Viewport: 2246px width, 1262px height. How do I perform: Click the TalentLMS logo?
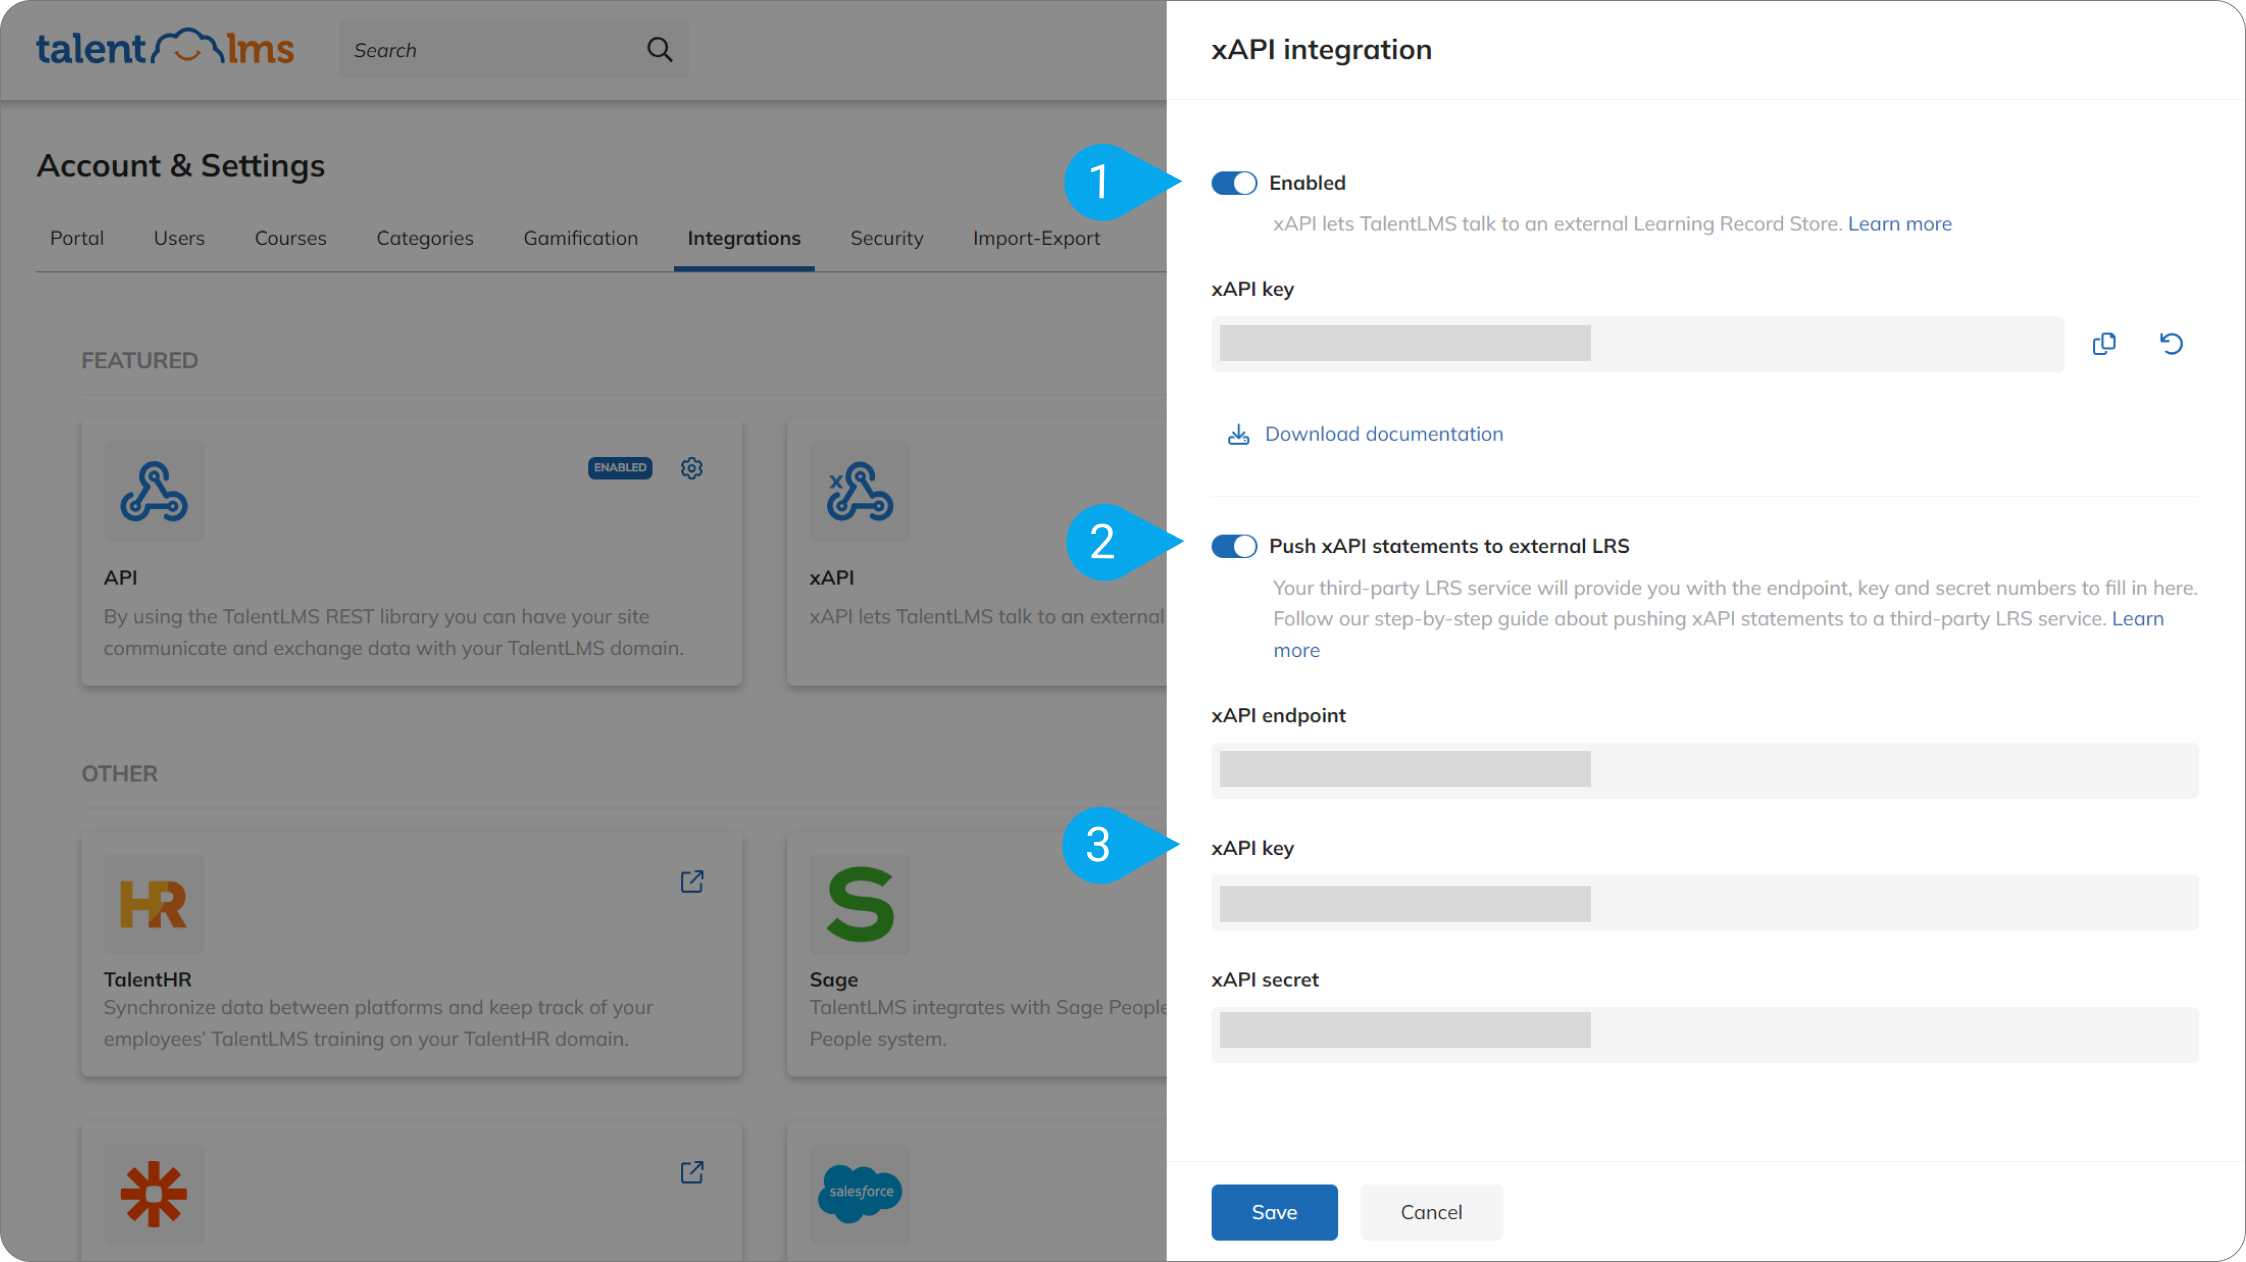coord(165,47)
